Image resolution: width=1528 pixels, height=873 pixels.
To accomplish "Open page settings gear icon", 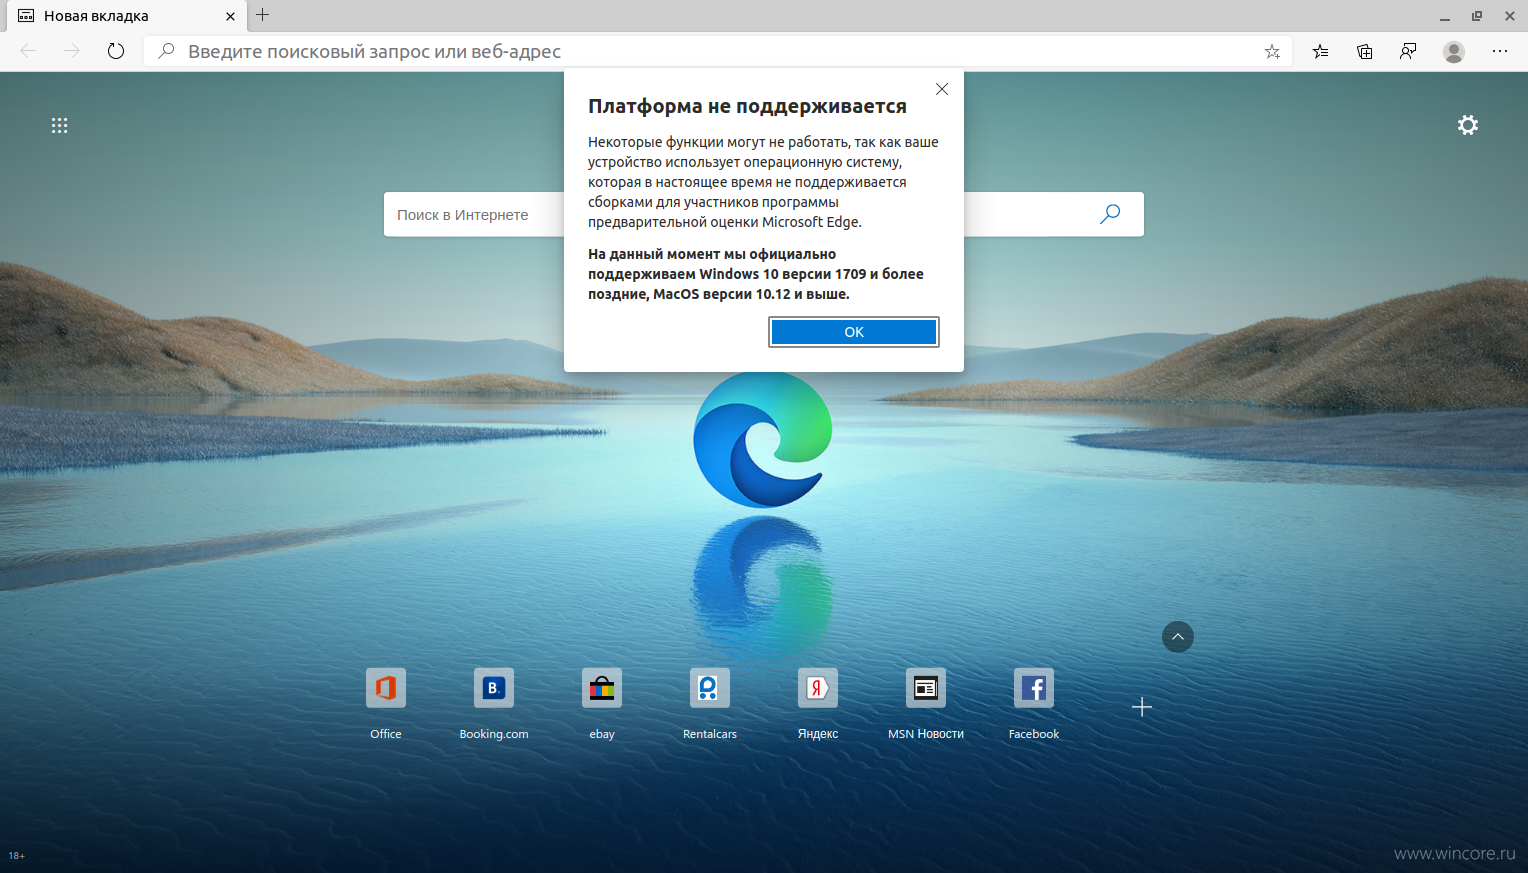I will (x=1468, y=125).
